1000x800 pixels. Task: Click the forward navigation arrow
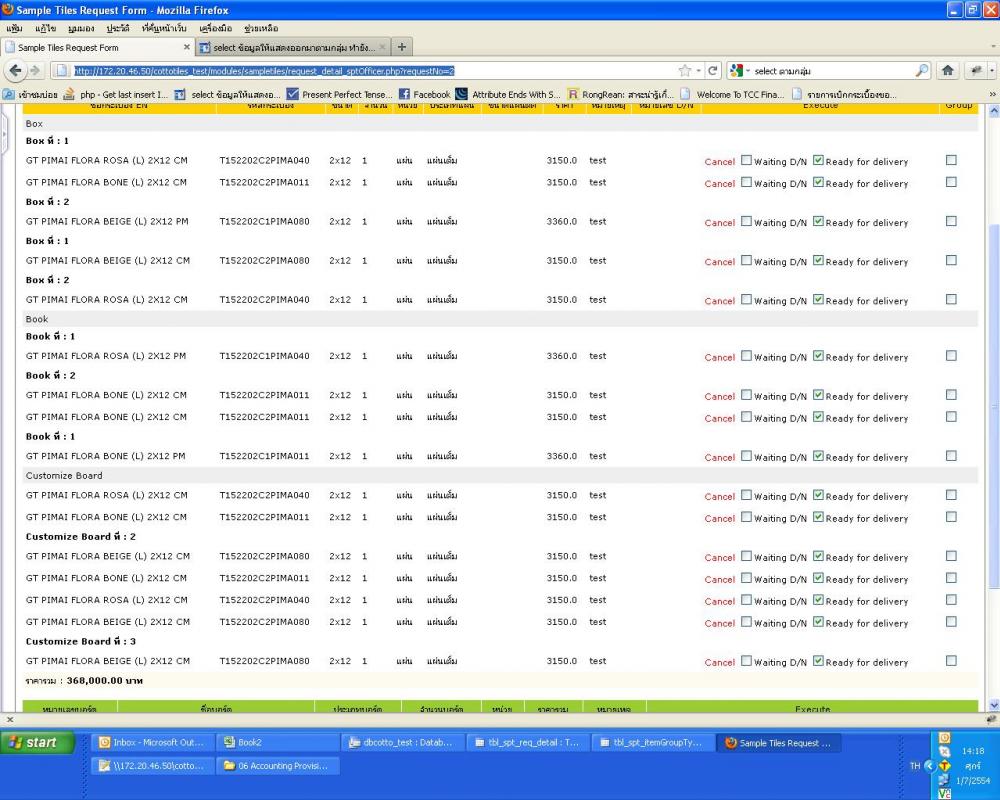point(35,71)
